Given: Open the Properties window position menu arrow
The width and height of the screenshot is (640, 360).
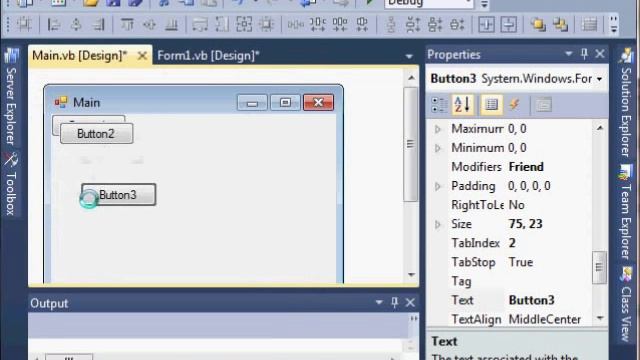Looking at the screenshot, I should [568, 54].
